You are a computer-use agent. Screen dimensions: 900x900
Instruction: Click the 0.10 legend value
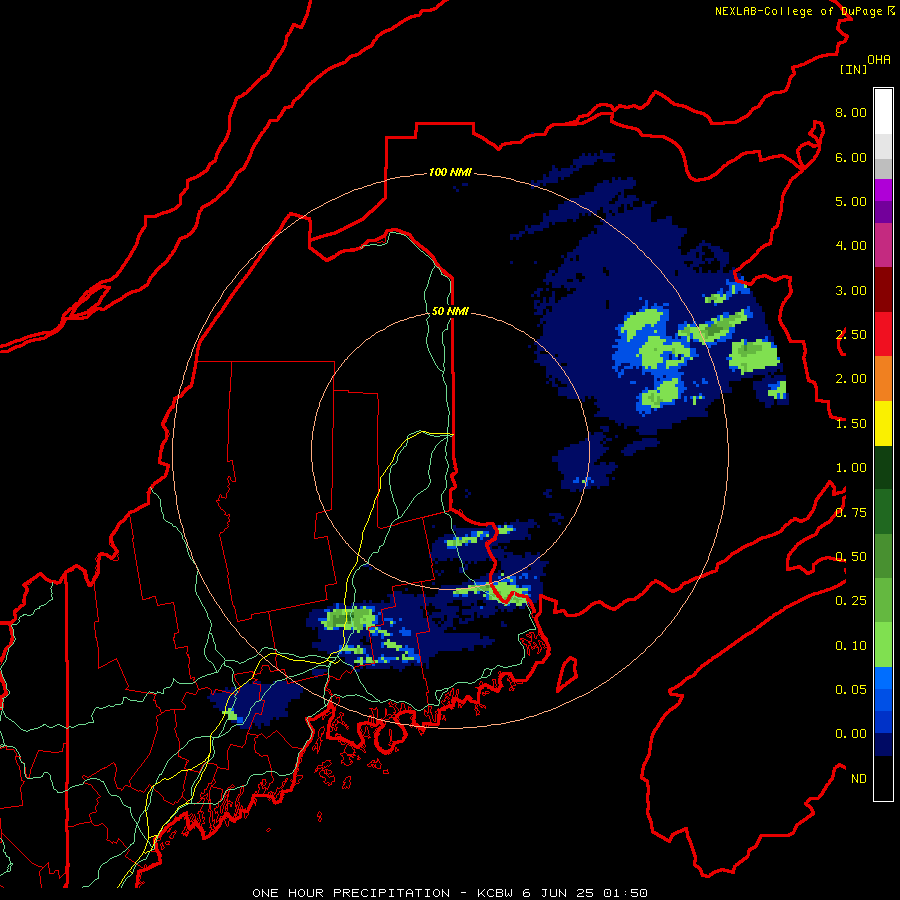851,646
